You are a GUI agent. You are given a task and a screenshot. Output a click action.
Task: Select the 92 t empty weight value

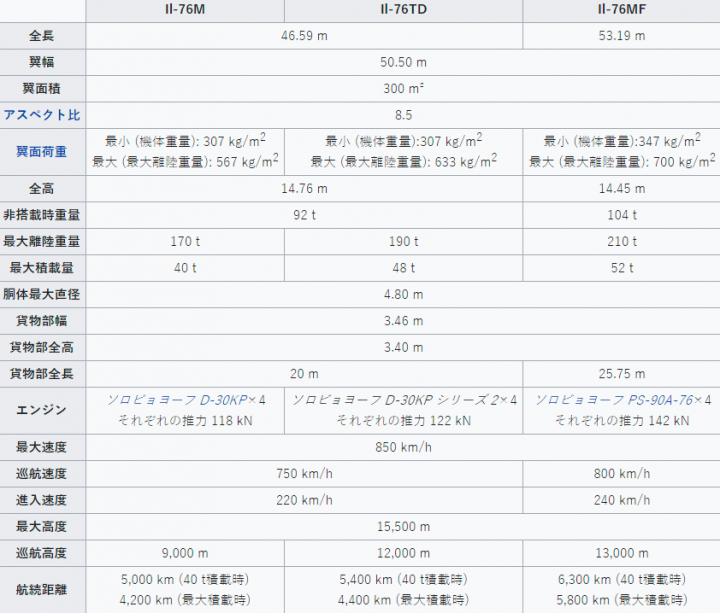(304, 215)
